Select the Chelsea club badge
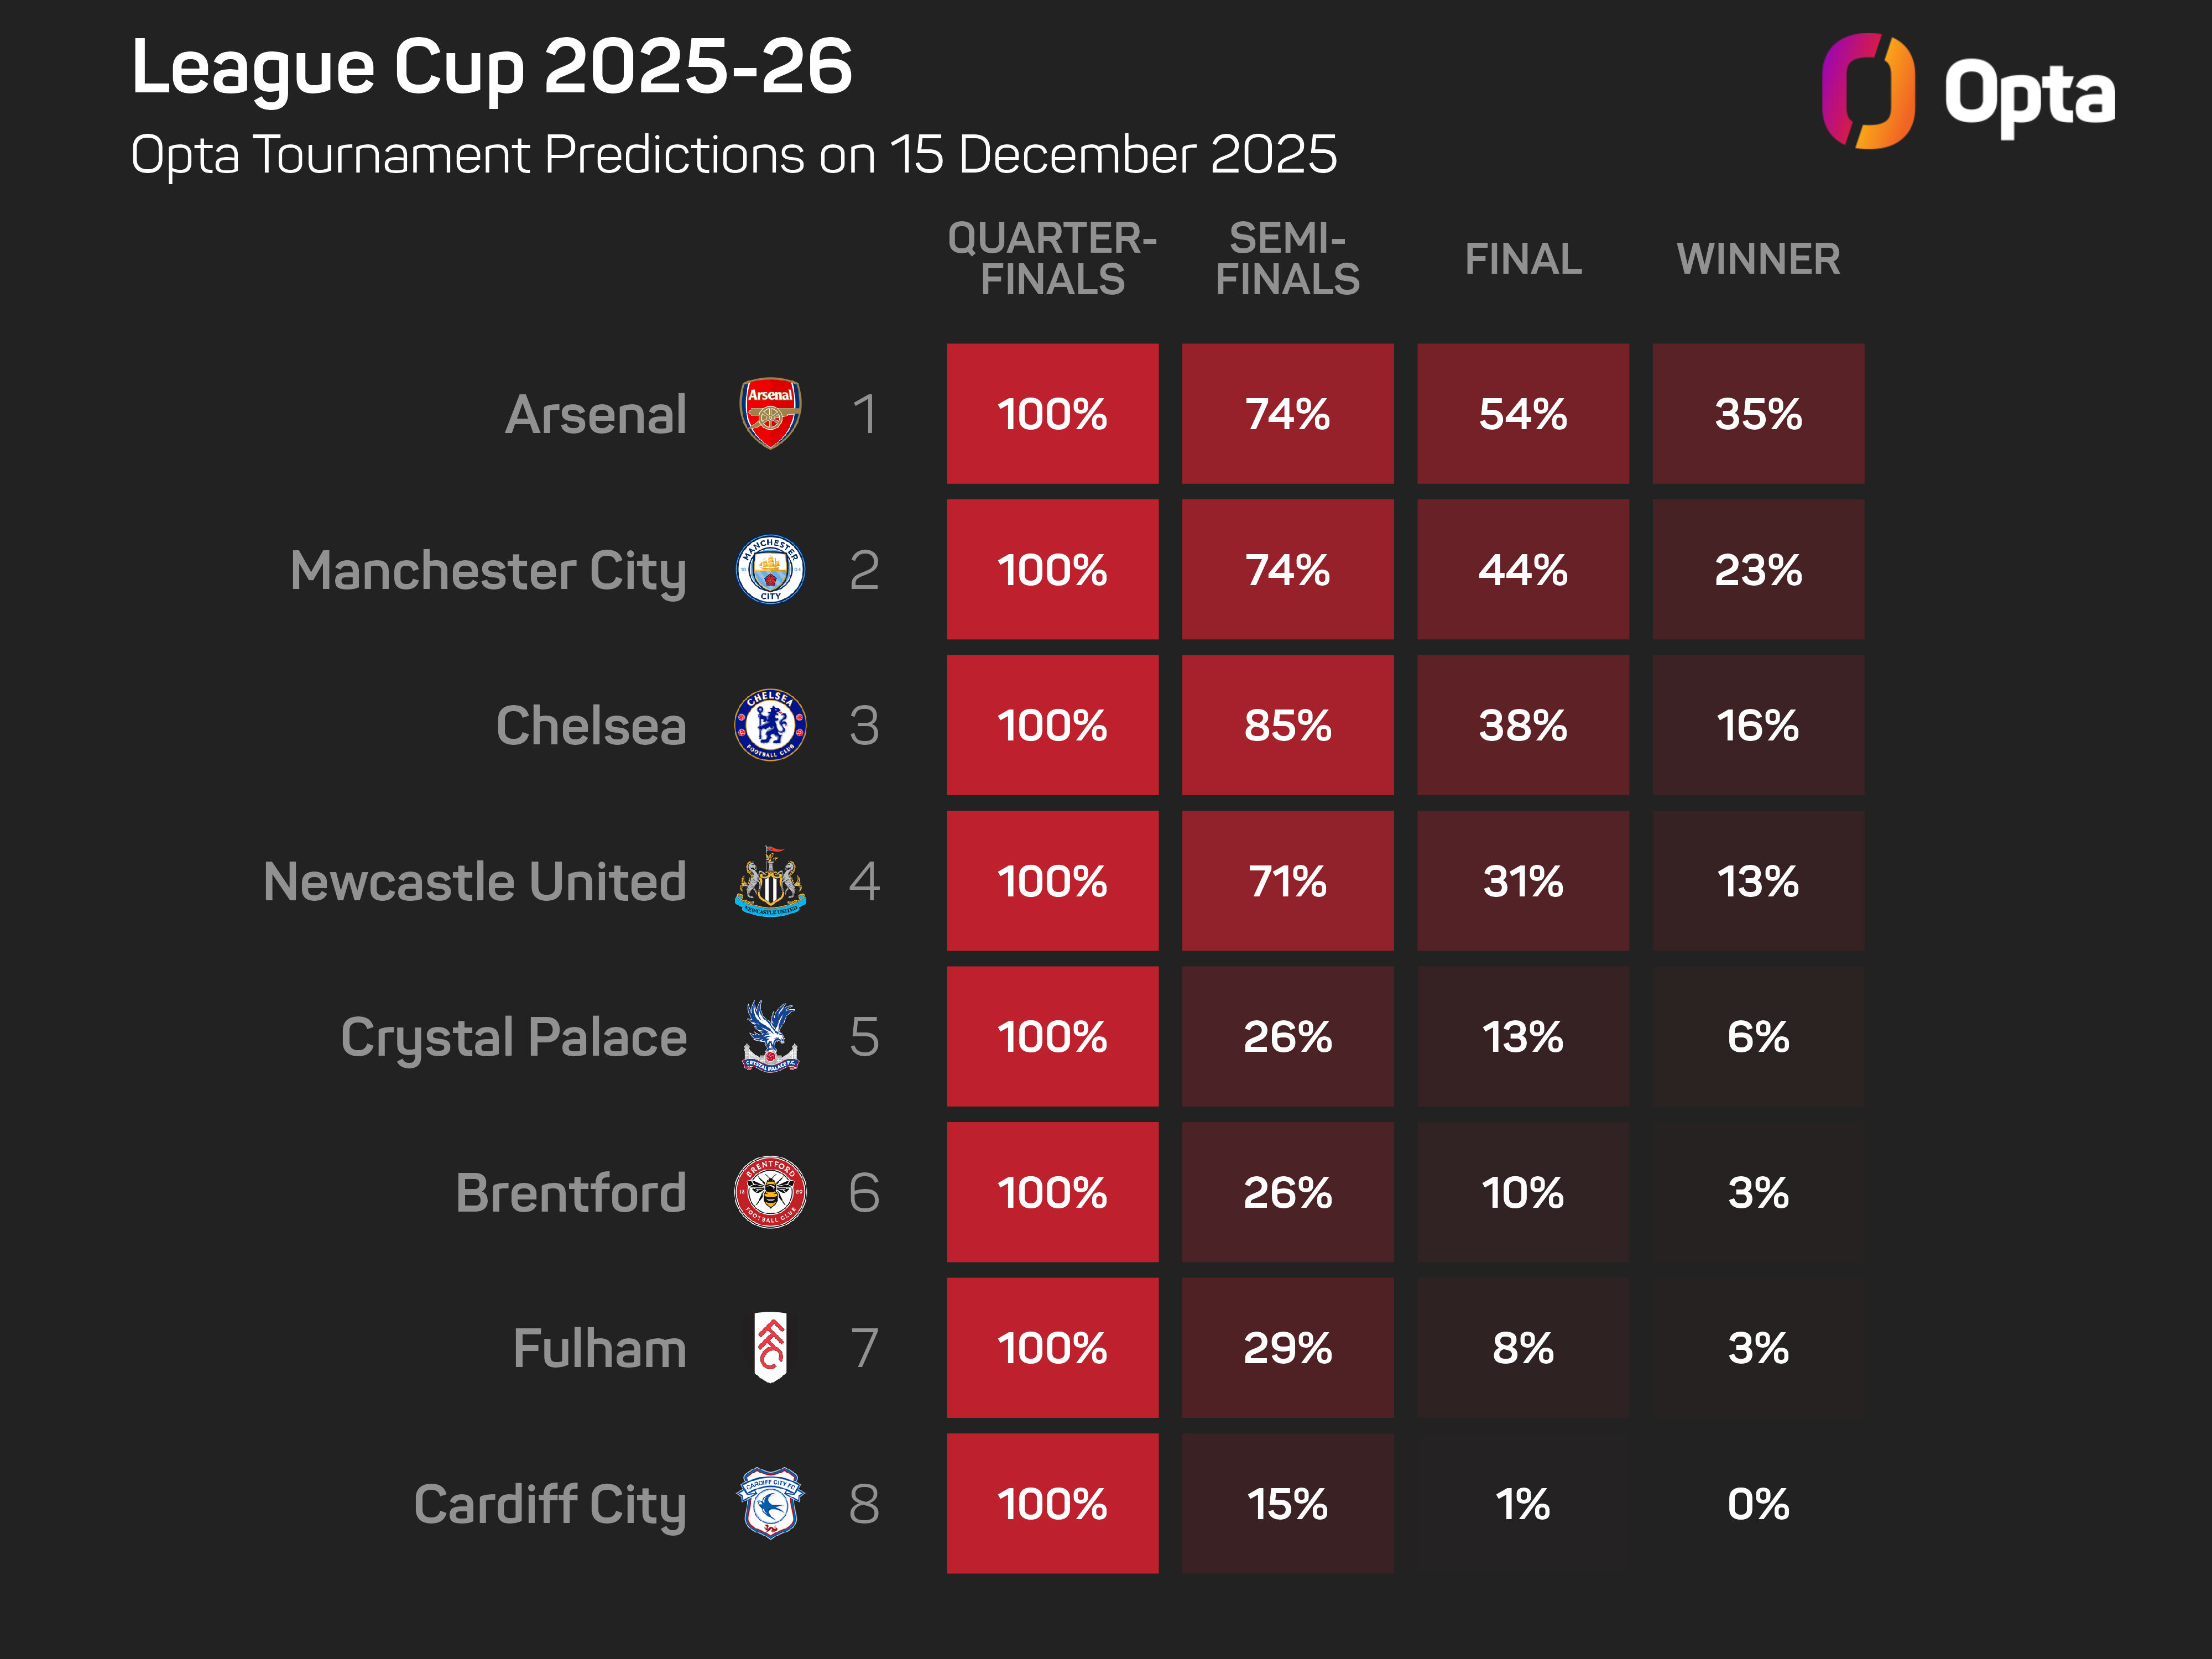Screen dimensions: 2212x1659 point(770,725)
